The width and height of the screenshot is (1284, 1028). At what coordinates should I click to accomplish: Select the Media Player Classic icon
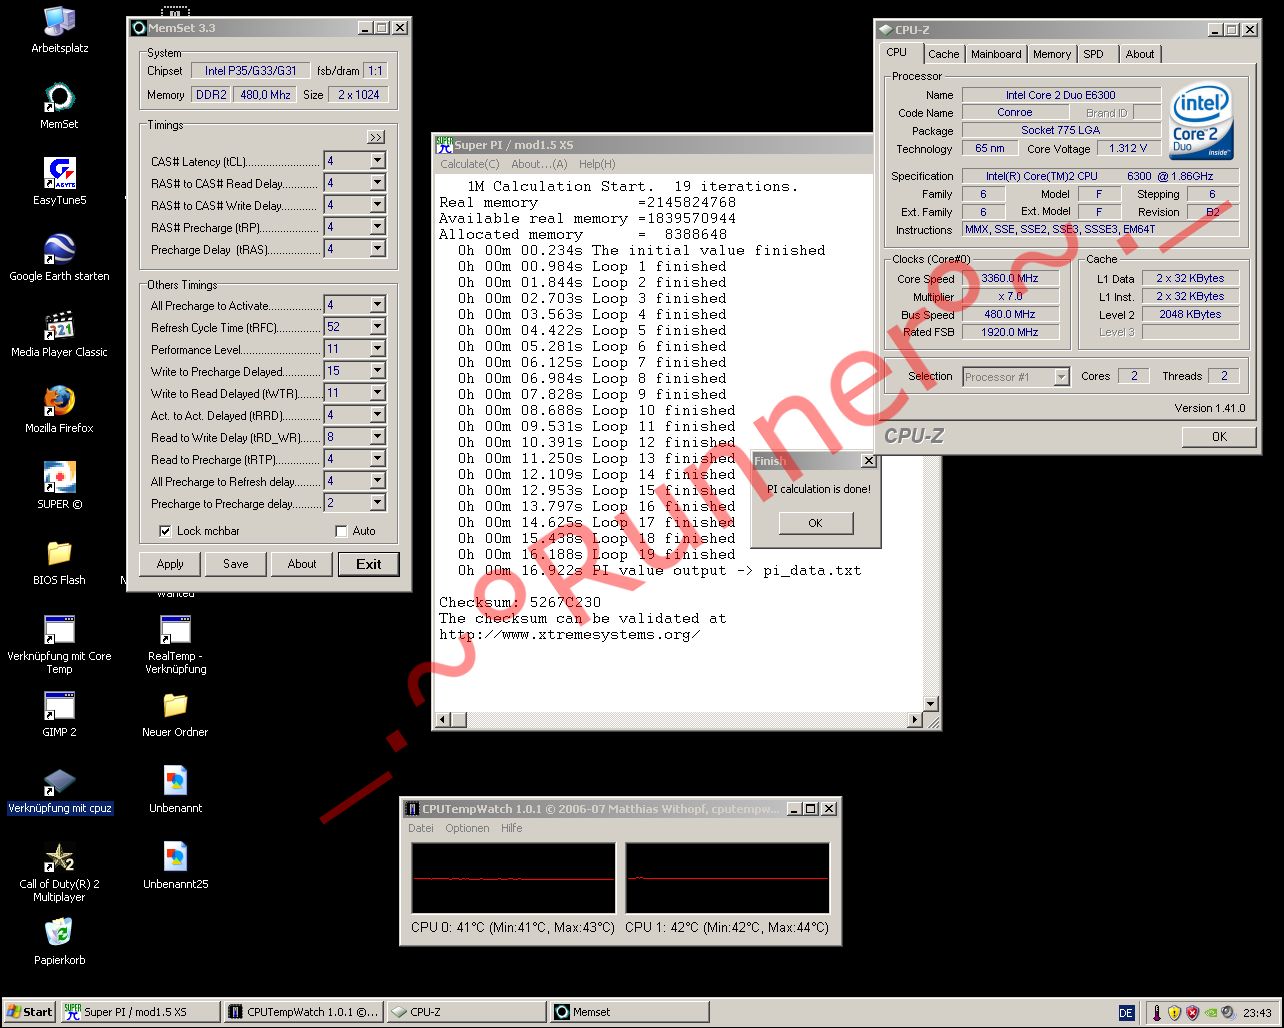59,334
